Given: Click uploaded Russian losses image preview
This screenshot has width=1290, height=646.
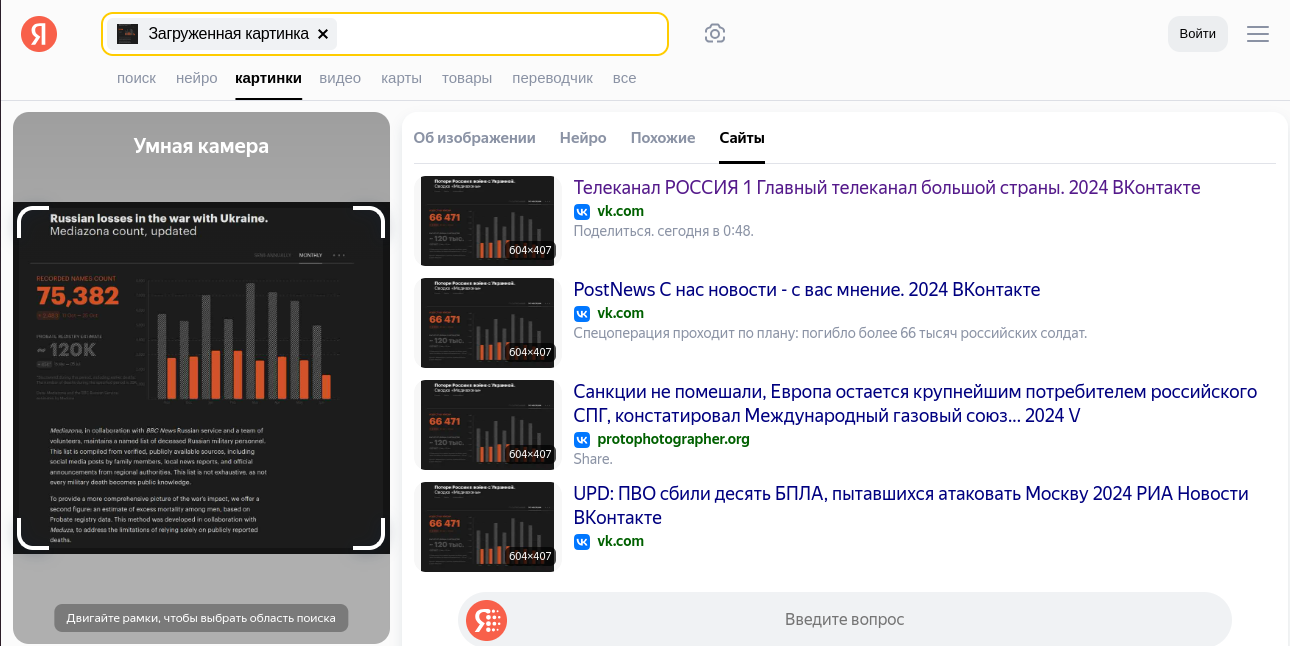Looking at the screenshot, I should point(201,378).
